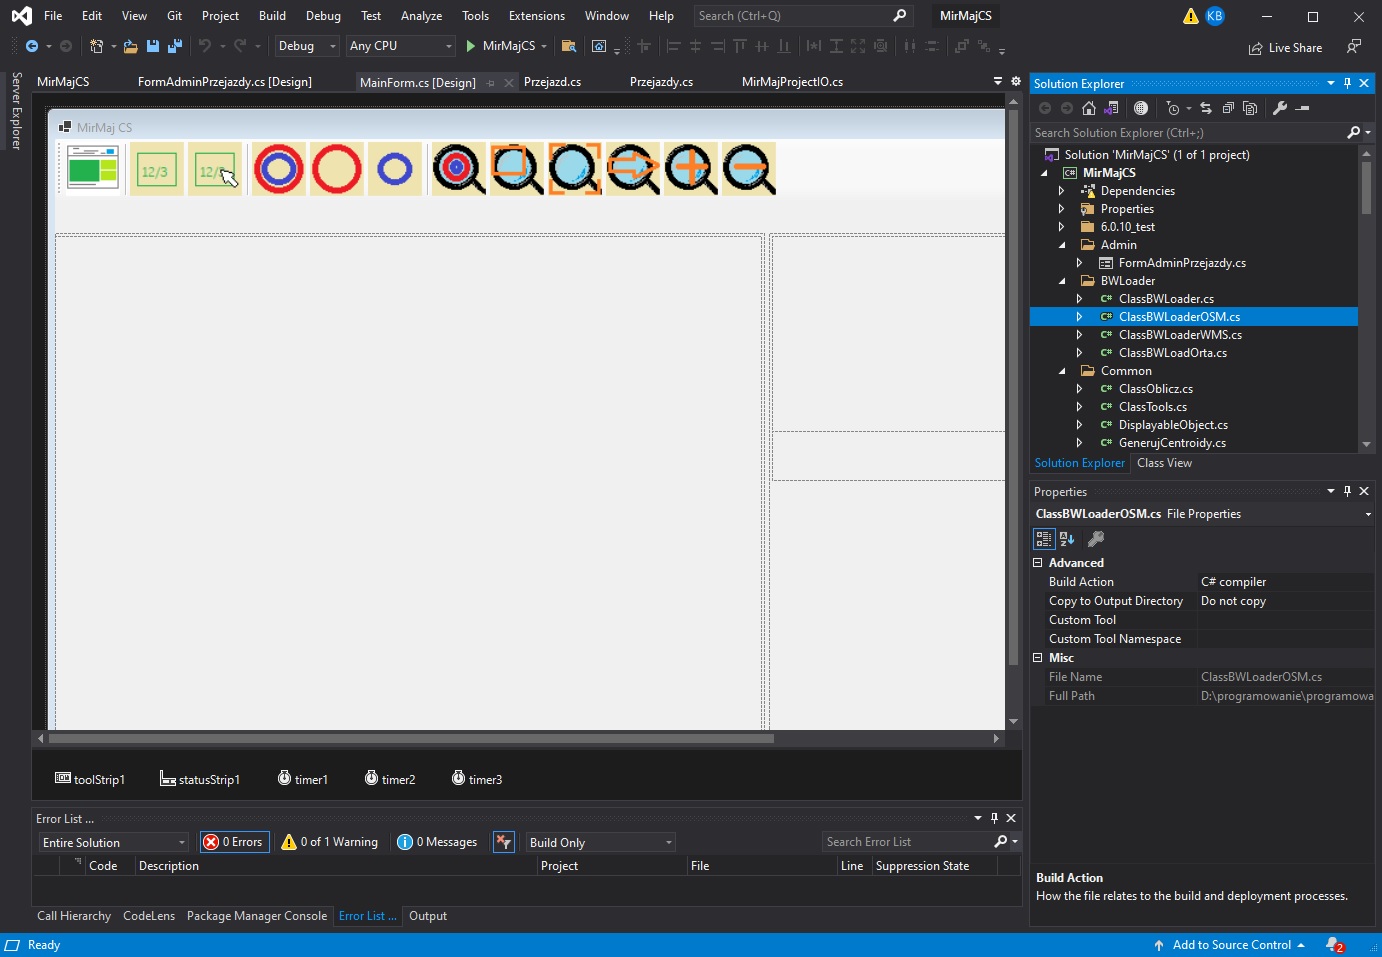Image resolution: width=1382 pixels, height=957 pixels.
Task: Open the Output tab
Action: [428, 916]
